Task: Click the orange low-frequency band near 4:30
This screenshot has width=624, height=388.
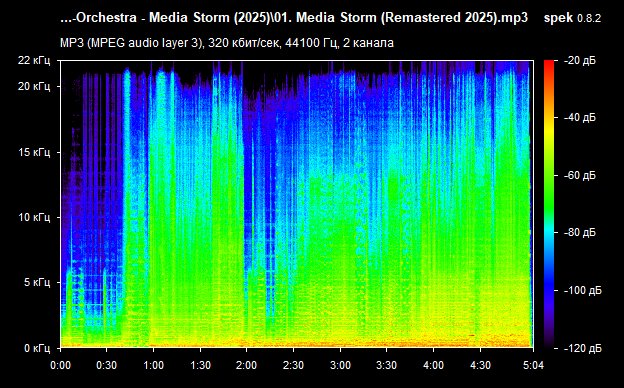Action: pyautogui.click(x=481, y=341)
